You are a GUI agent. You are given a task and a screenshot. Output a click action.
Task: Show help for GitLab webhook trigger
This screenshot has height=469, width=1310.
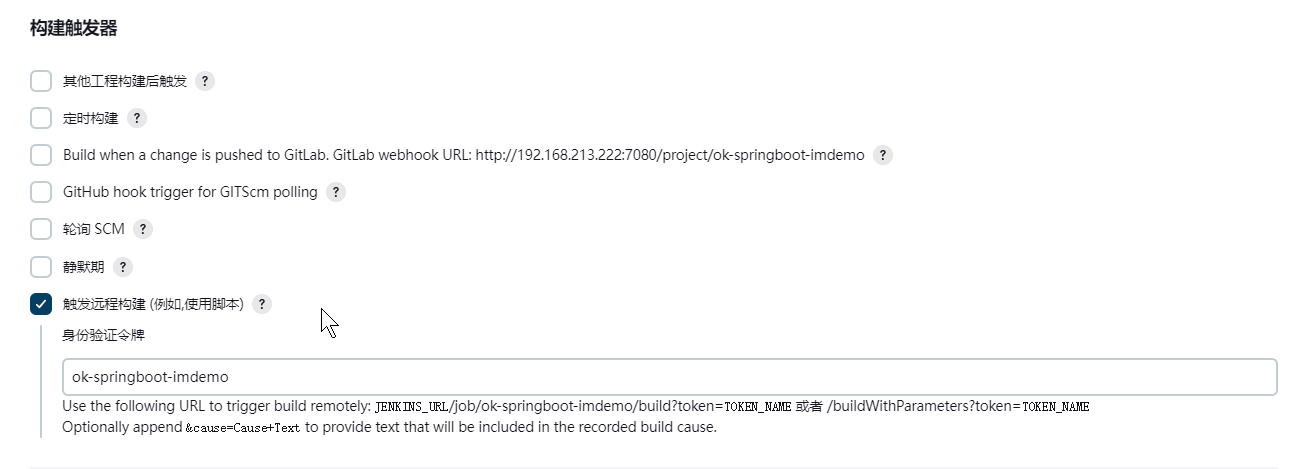pyautogui.click(x=883, y=155)
